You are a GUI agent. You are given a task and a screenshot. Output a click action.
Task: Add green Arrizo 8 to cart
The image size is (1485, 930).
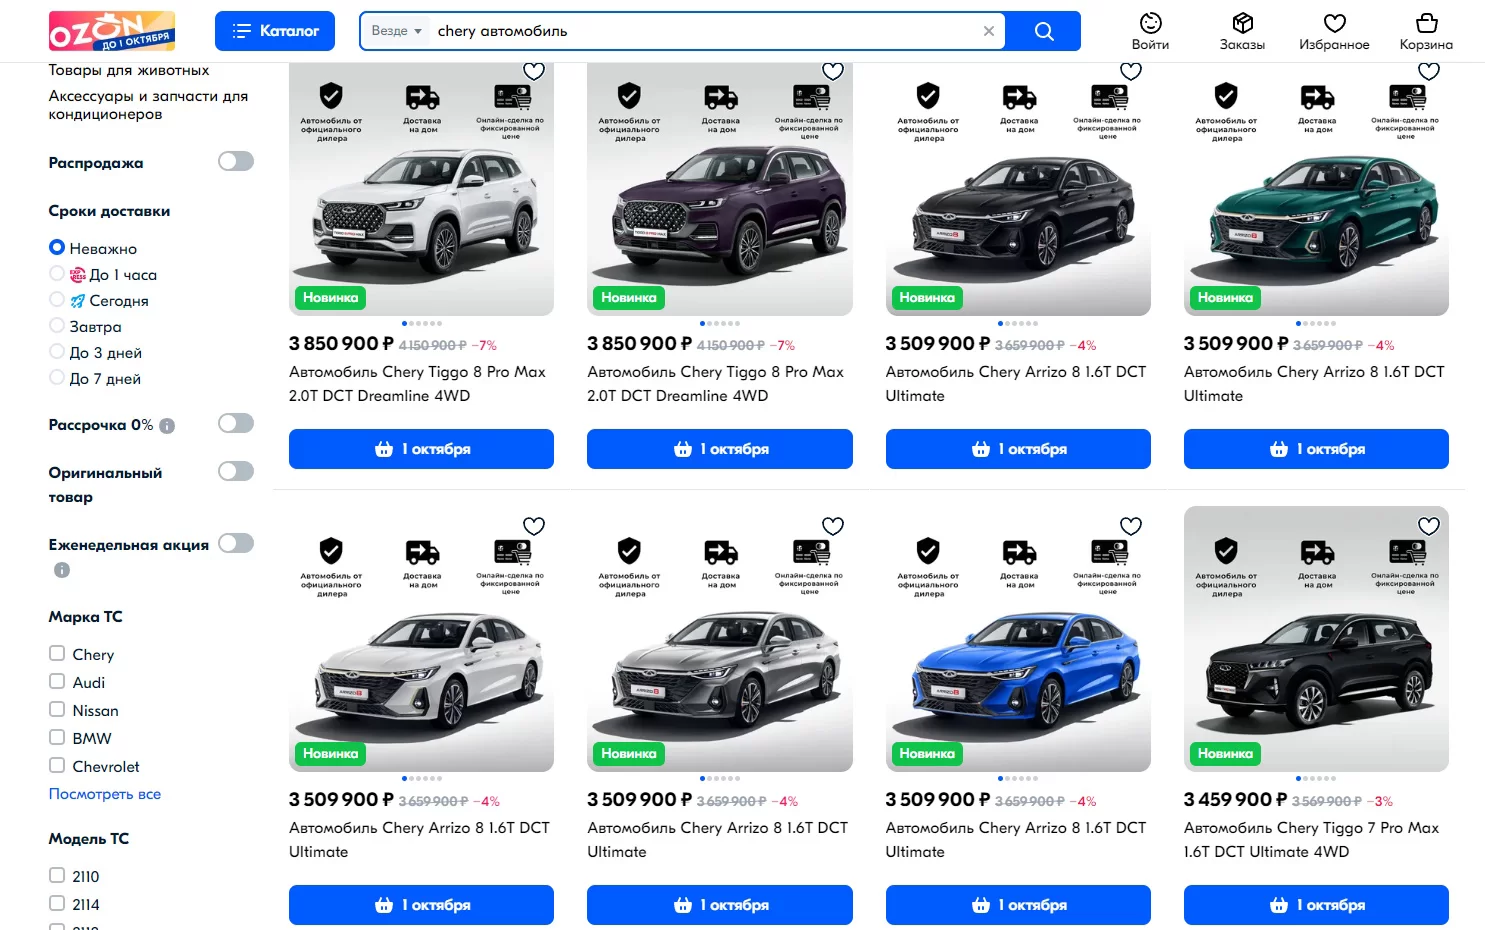(x=1315, y=449)
